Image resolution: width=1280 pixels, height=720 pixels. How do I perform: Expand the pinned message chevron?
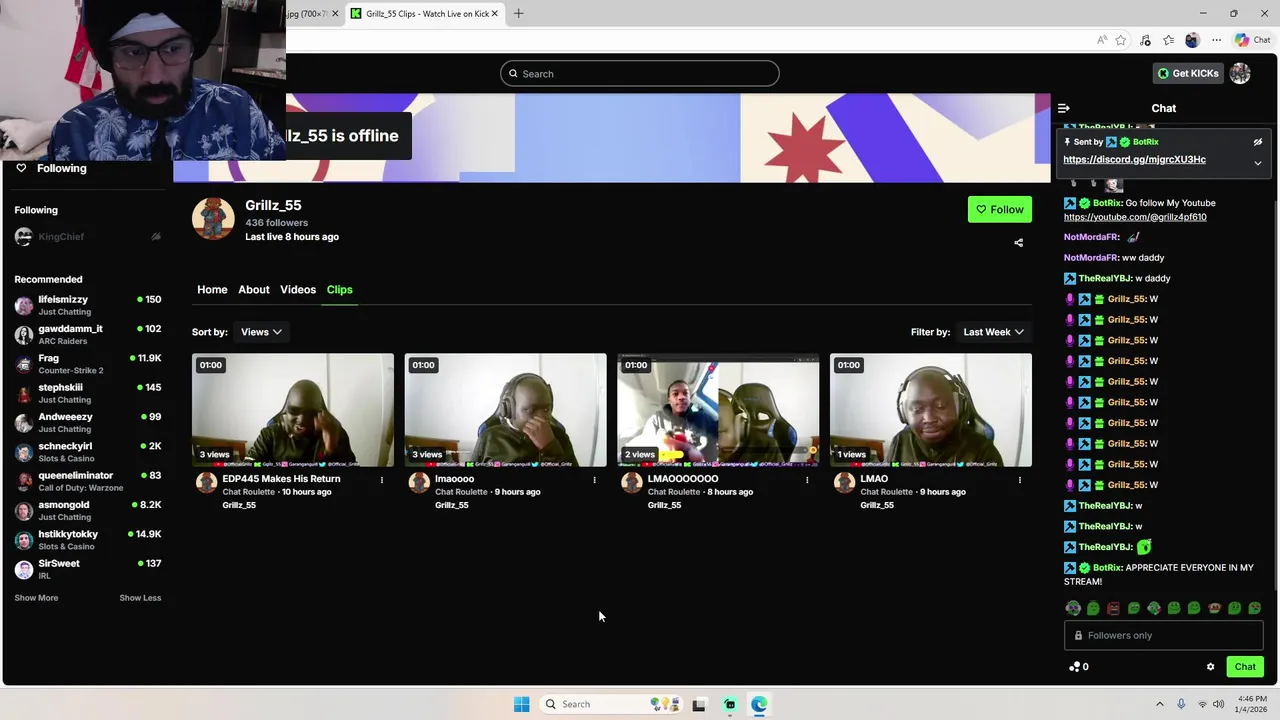(x=1258, y=163)
